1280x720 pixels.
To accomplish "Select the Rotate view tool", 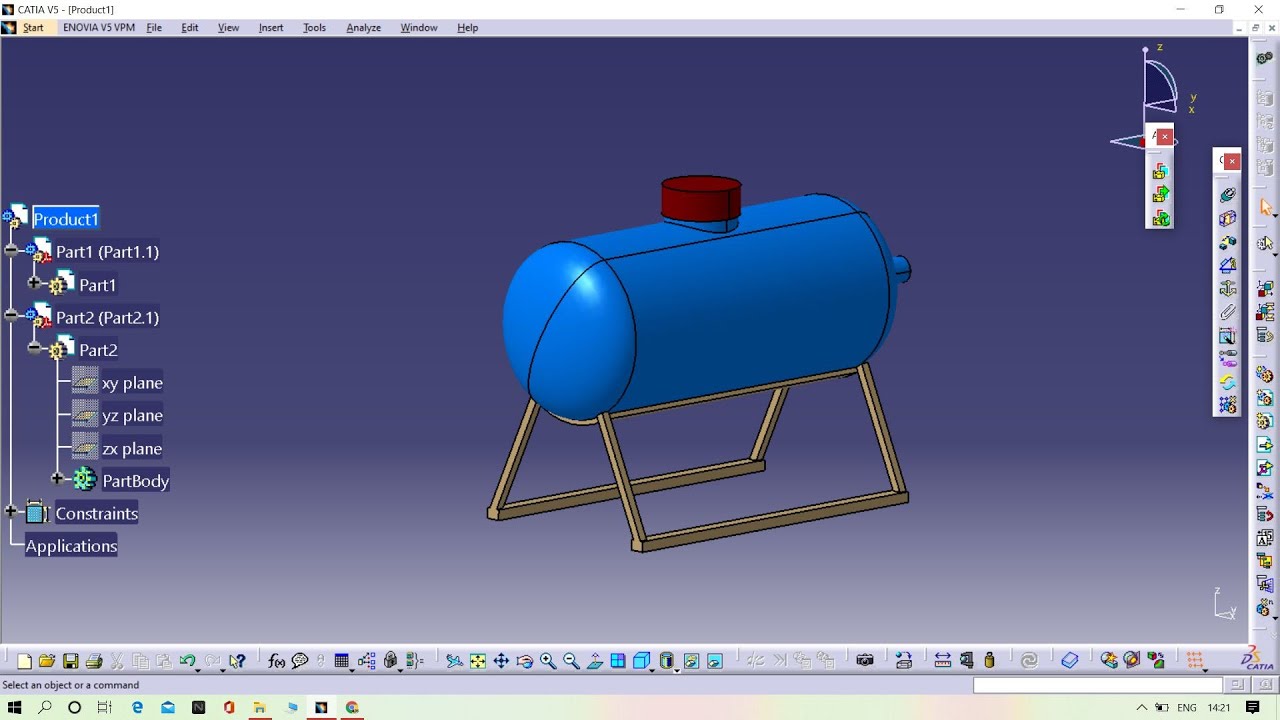I will tap(524, 661).
